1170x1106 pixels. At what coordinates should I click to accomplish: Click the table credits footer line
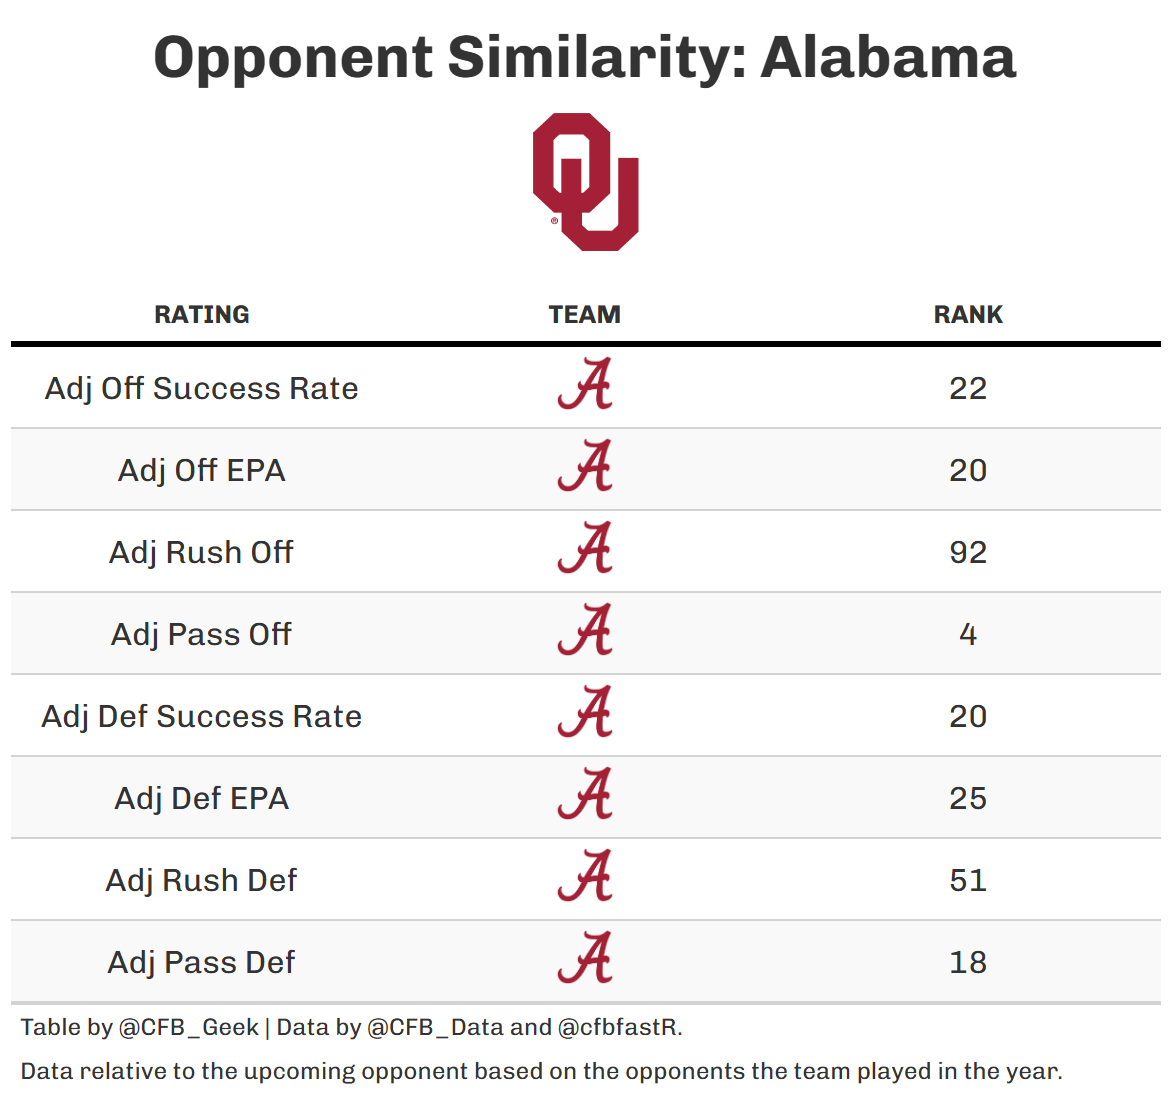351,1027
